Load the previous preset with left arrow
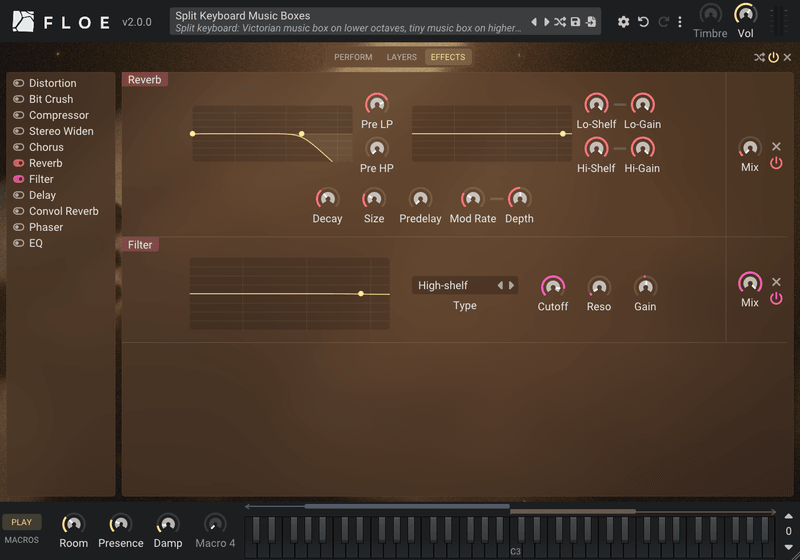This screenshot has width=800, height=560. pyautogui.click(x=534, y=22)
